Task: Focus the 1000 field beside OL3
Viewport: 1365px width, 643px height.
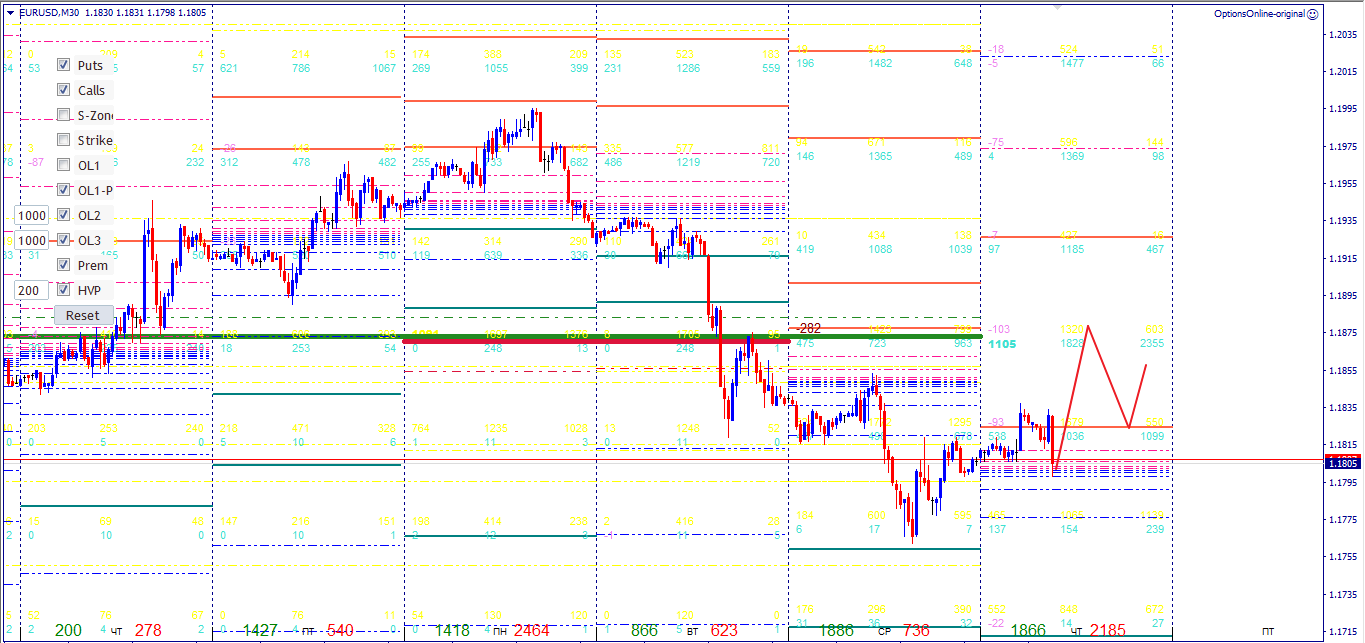Action: click(x=32, y=240)
